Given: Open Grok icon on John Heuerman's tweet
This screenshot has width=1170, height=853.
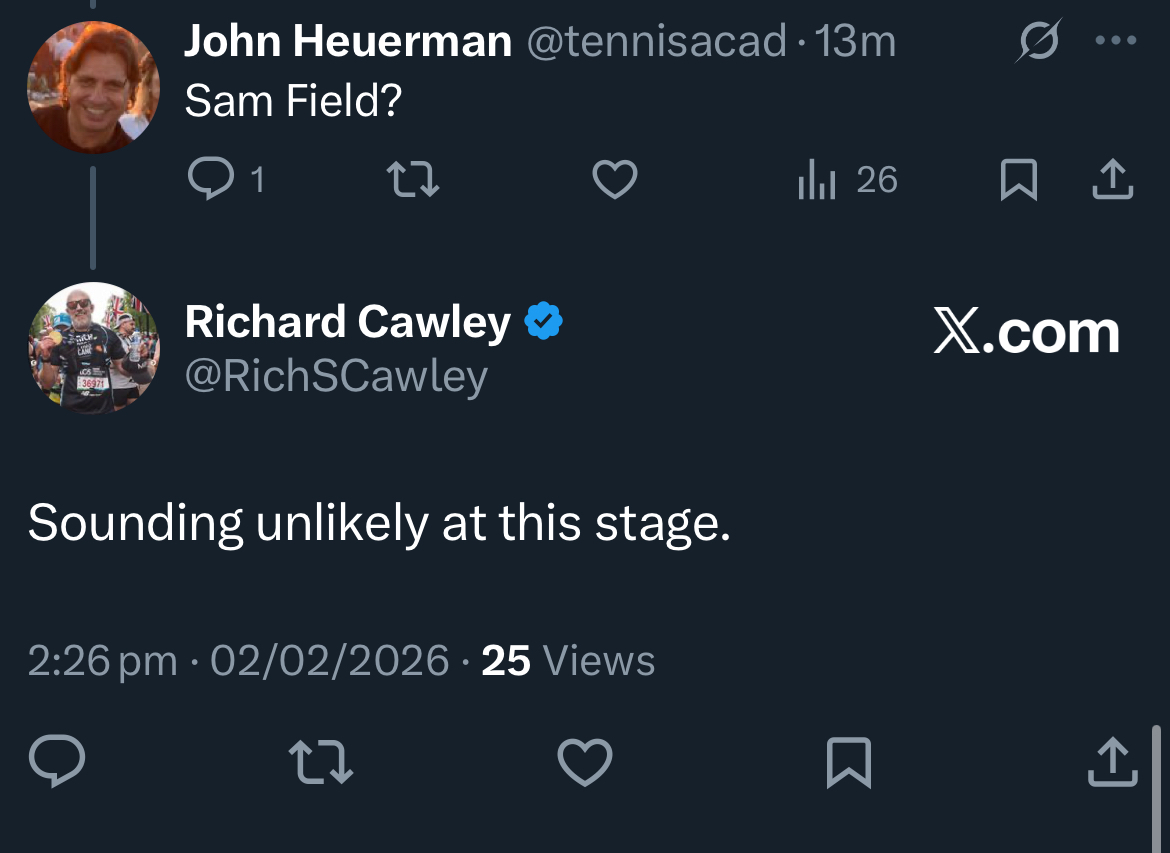Looking at the screenshot, I should (x=1039, y=42).
